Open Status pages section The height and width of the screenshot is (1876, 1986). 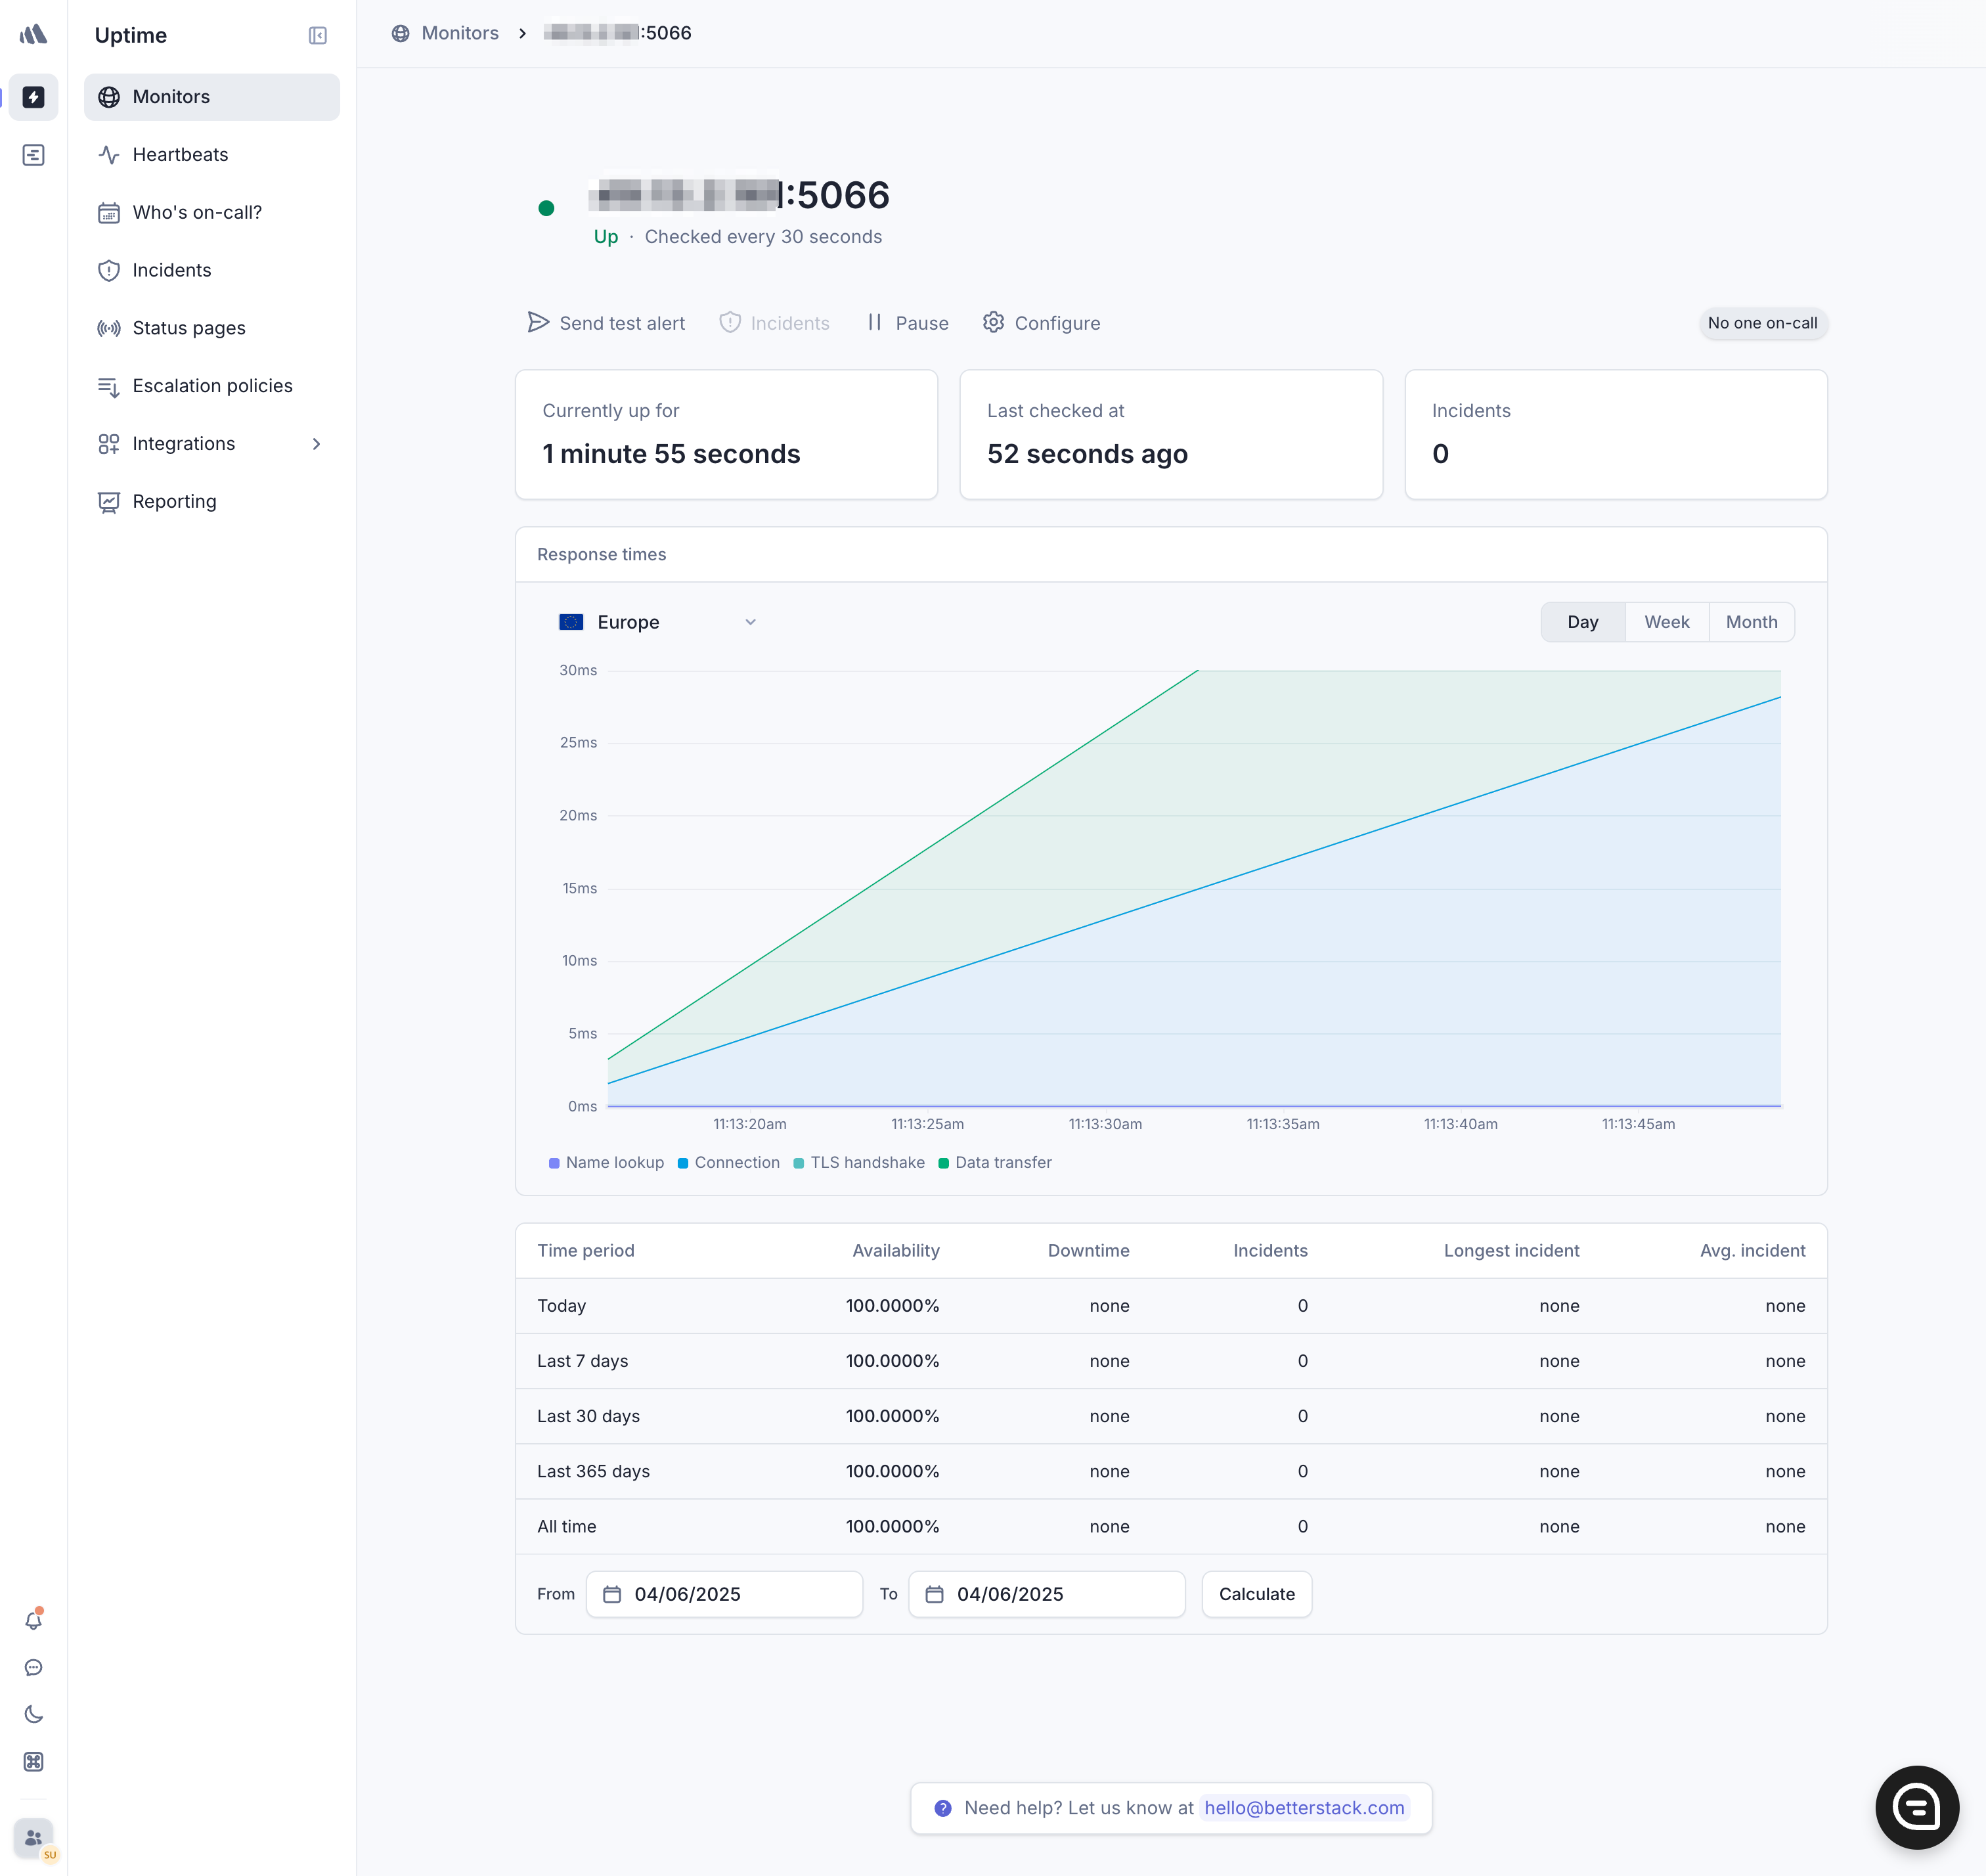pos(212,328)
